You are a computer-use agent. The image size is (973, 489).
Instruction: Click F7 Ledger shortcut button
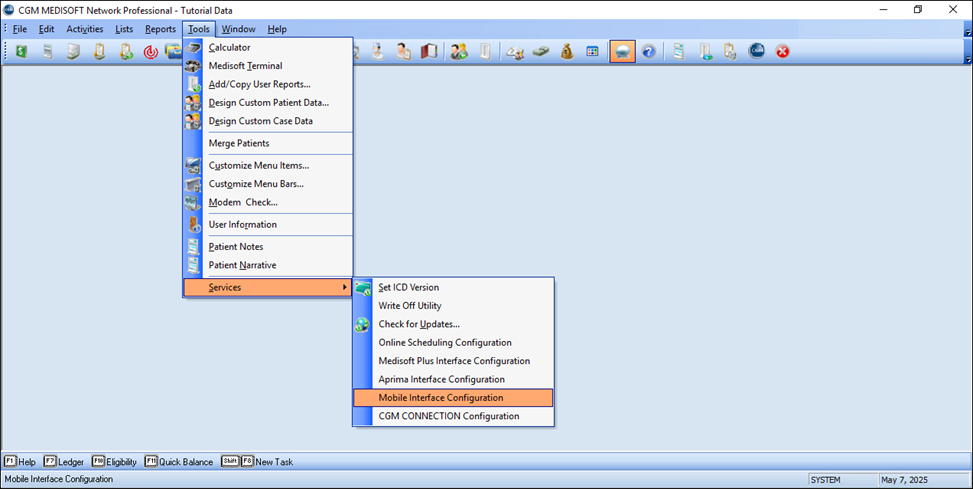coord(64,462)
